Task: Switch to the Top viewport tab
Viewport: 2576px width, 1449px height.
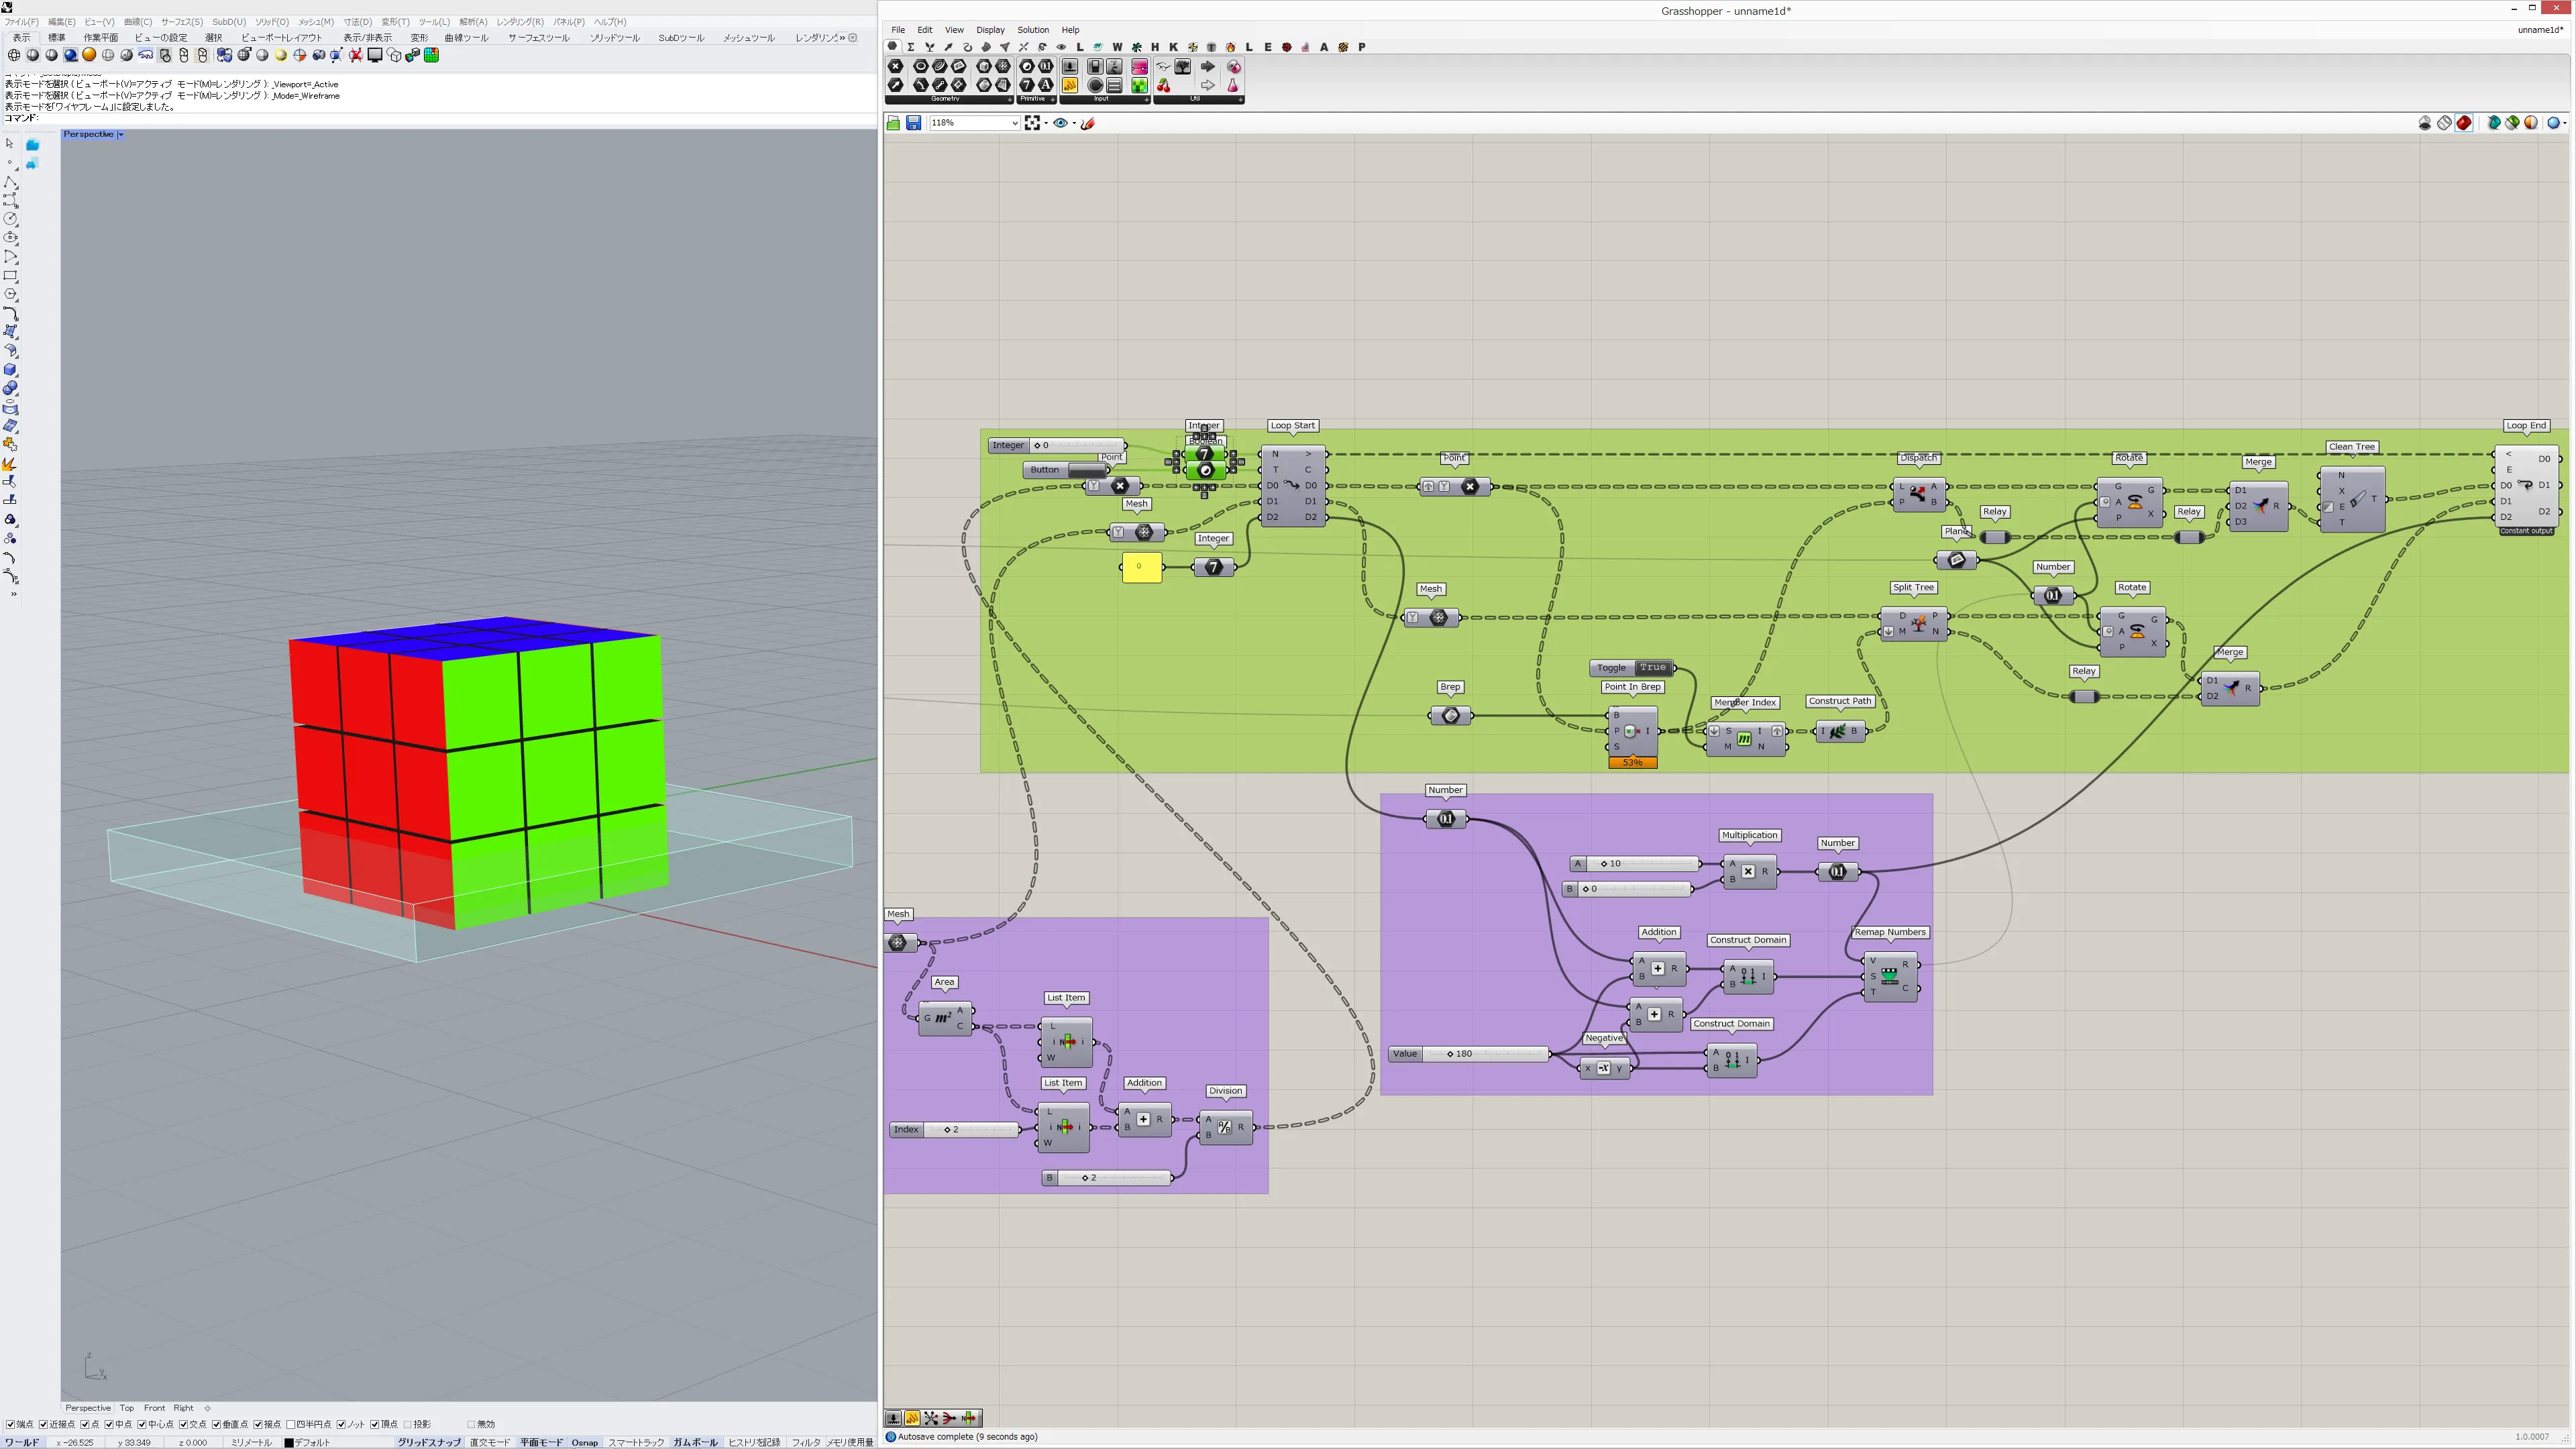Action: coord(127,1408)
